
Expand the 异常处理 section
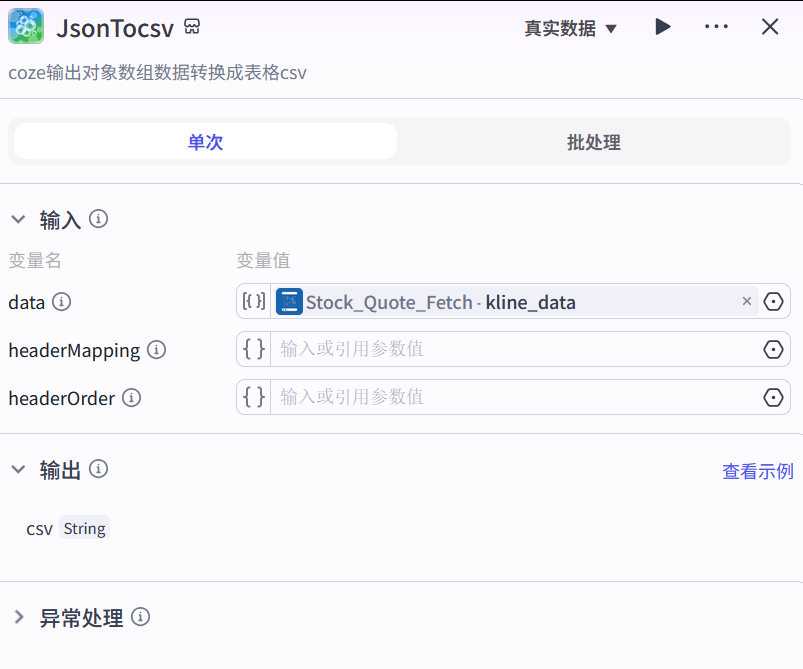click(x=19, y=617)
